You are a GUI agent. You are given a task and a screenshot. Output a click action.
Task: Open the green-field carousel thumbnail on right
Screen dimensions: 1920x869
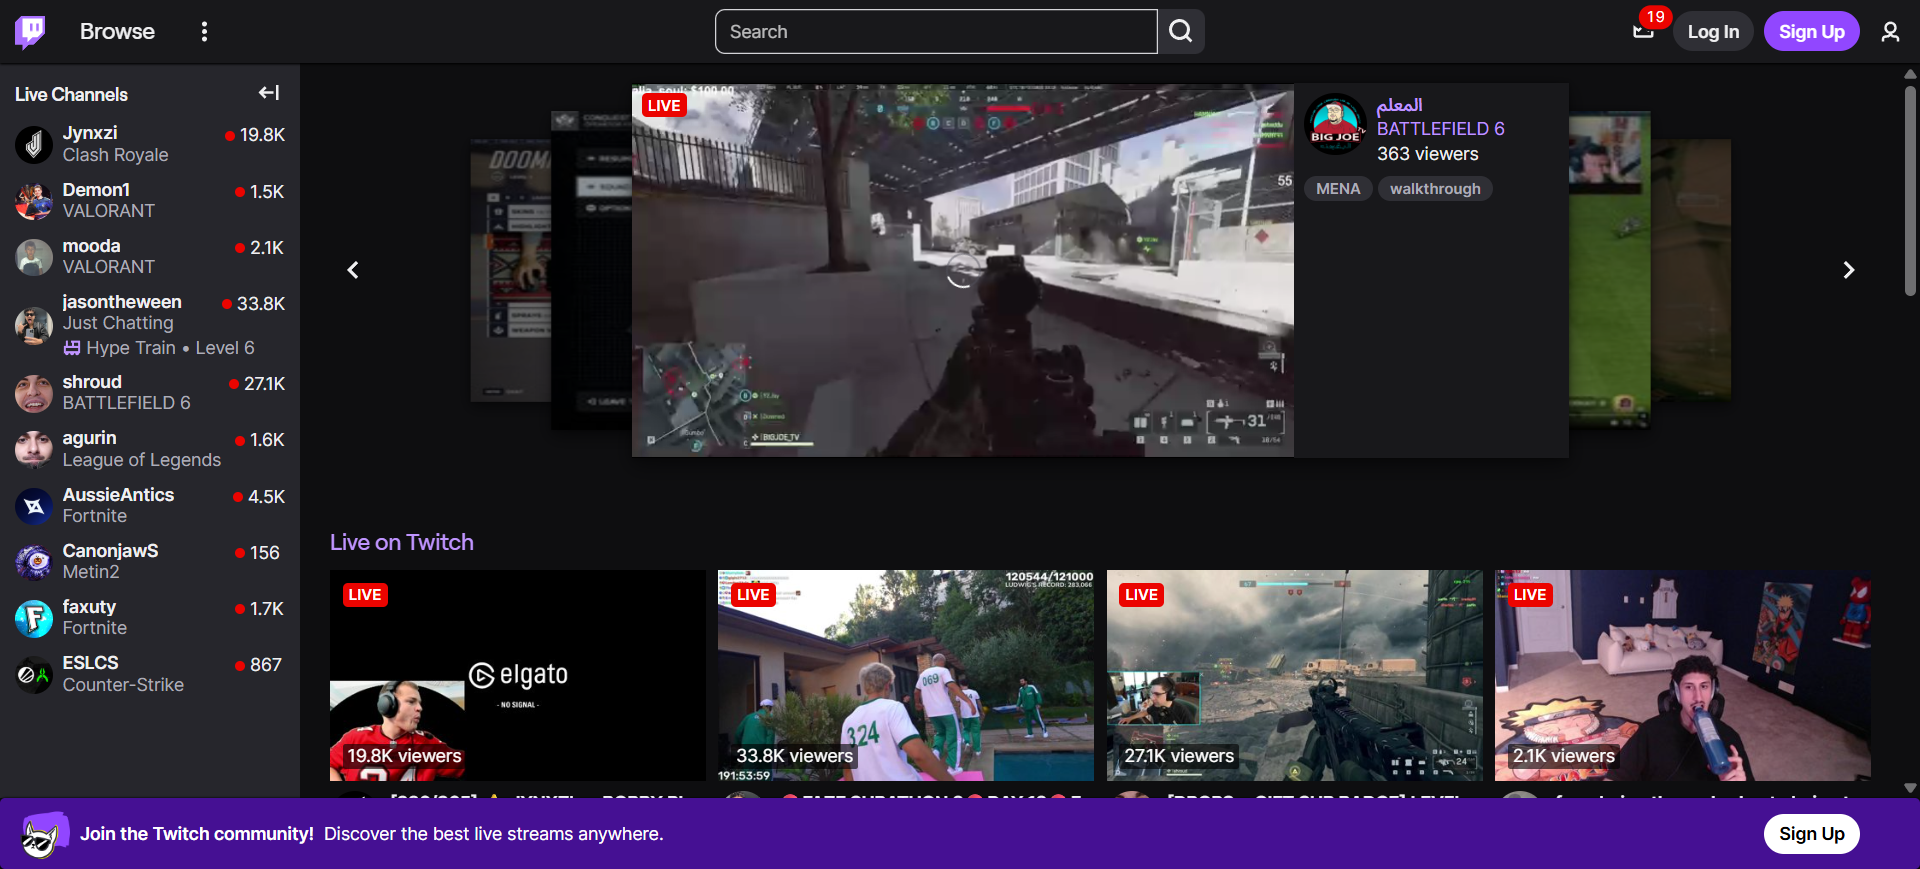[x=1610, y=270]
